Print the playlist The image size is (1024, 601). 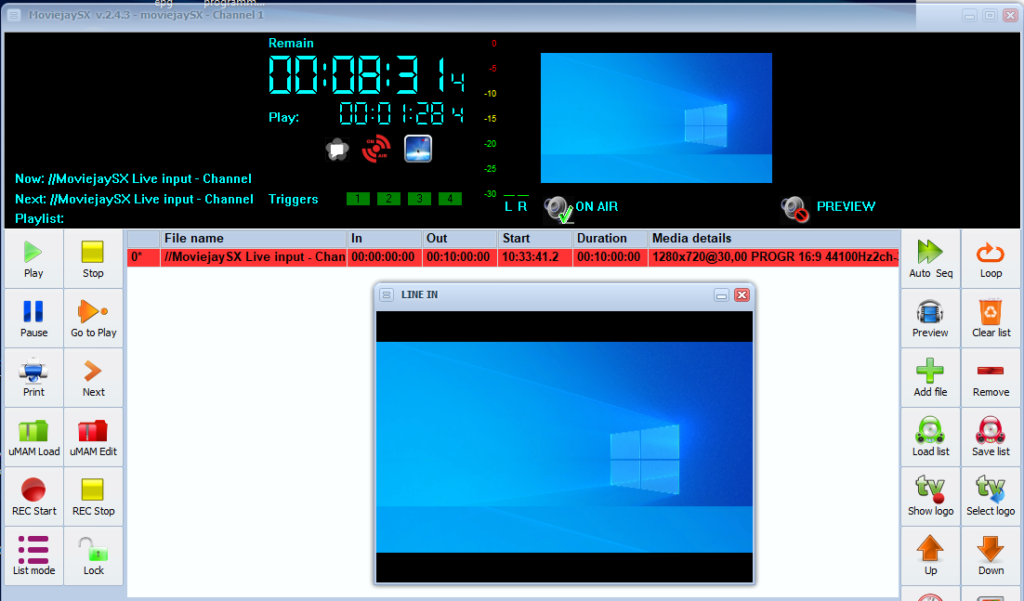[33, 378]
